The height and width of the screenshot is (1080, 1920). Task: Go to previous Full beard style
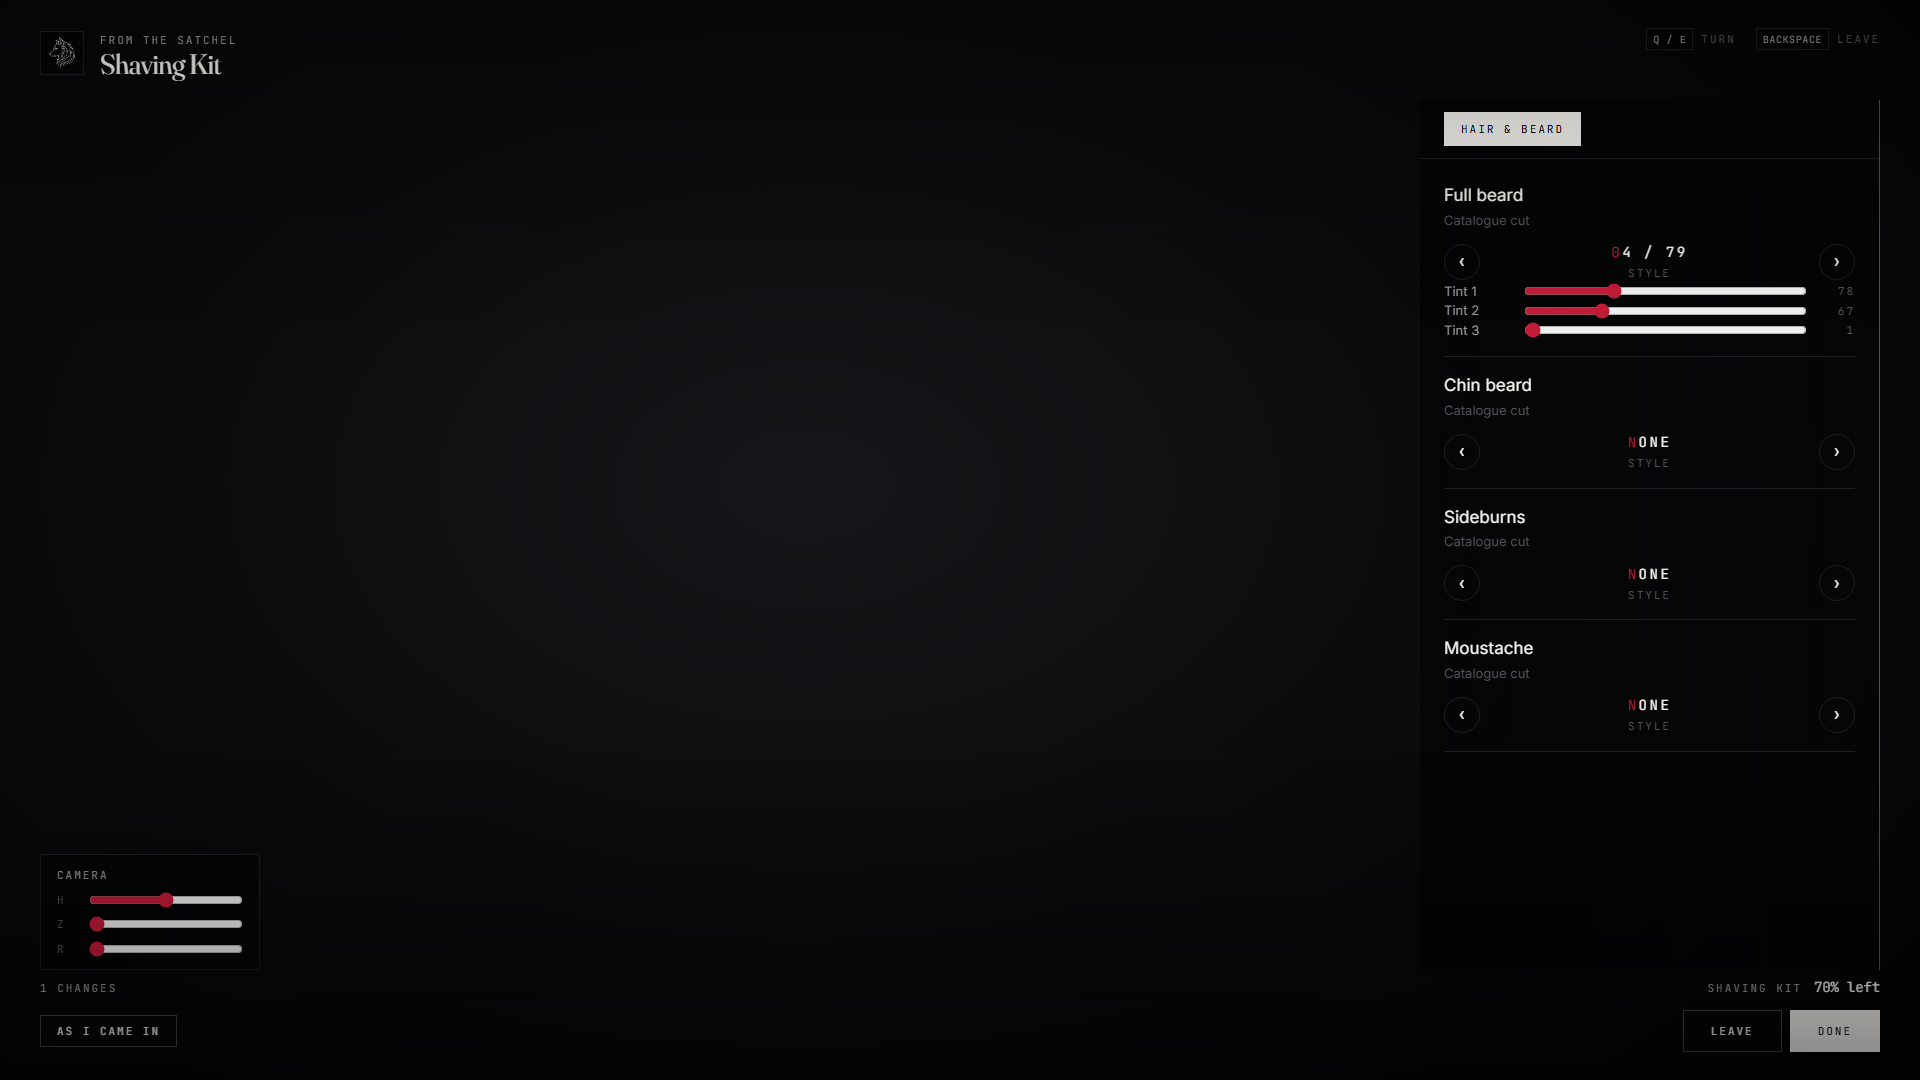[1462, 262]
